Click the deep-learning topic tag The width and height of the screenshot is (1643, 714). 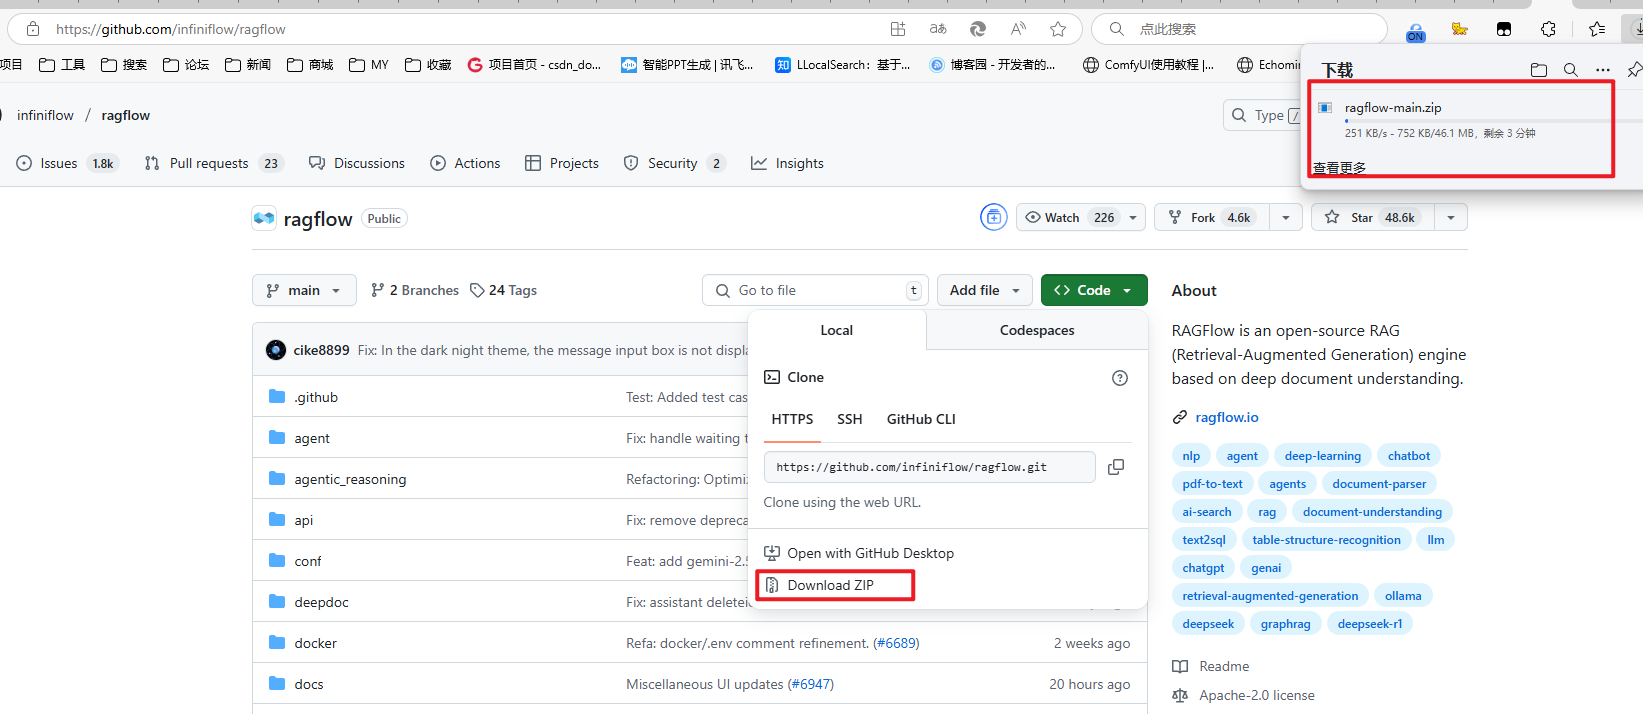click(x=1322, y=456)
